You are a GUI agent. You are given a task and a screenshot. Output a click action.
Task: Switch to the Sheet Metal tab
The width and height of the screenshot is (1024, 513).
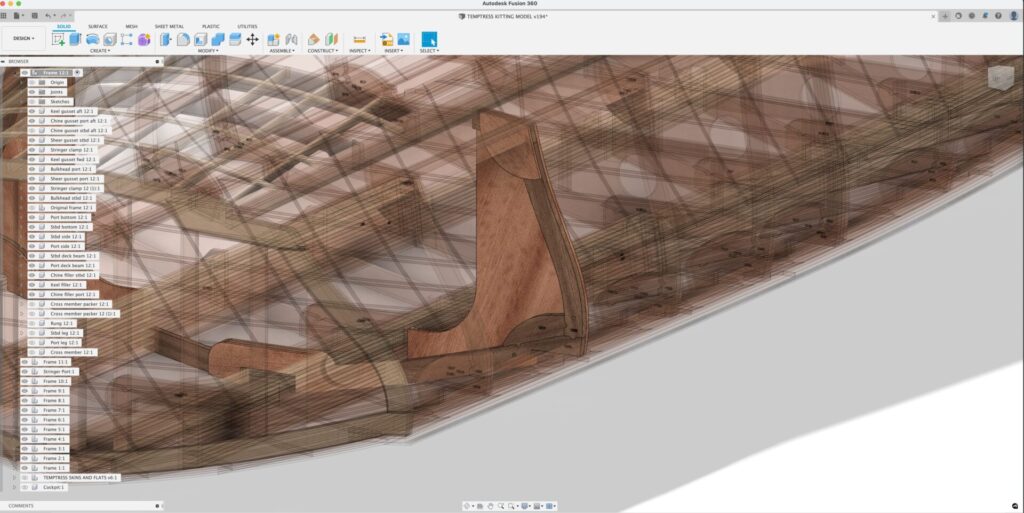(167, 26)
